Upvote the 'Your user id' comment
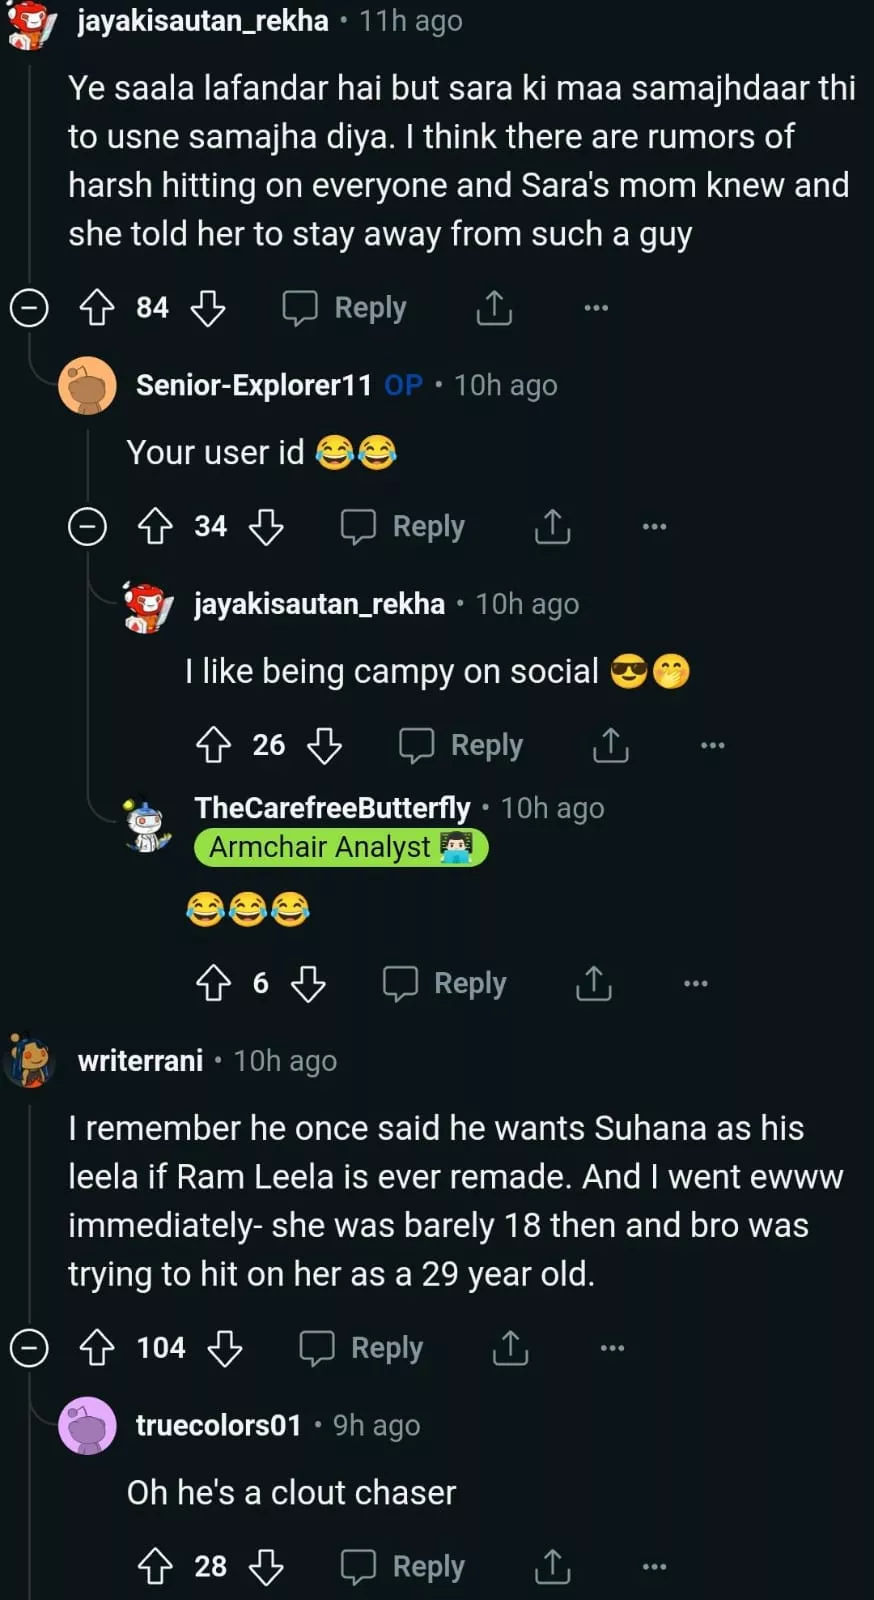The height and width of the screenshot is (1600, 874). point(155,526)
